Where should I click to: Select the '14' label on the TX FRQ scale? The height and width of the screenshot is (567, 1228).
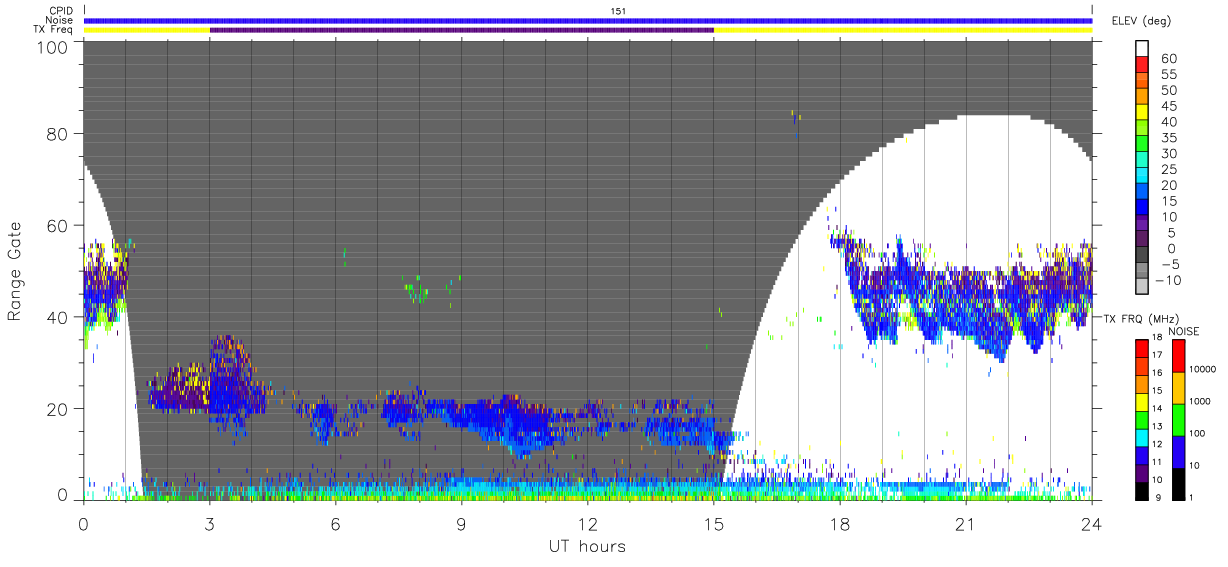(1158, 408)
